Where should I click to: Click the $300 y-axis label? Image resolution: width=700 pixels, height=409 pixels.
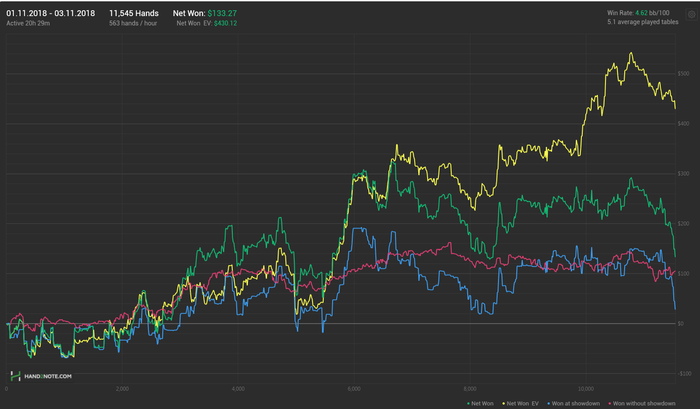click(683, 174)
